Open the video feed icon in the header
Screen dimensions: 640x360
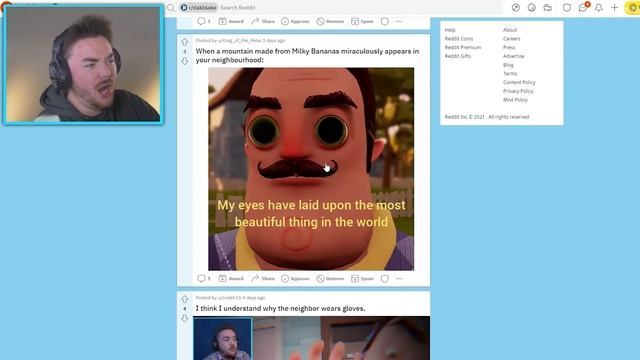[x=547, y=7]
